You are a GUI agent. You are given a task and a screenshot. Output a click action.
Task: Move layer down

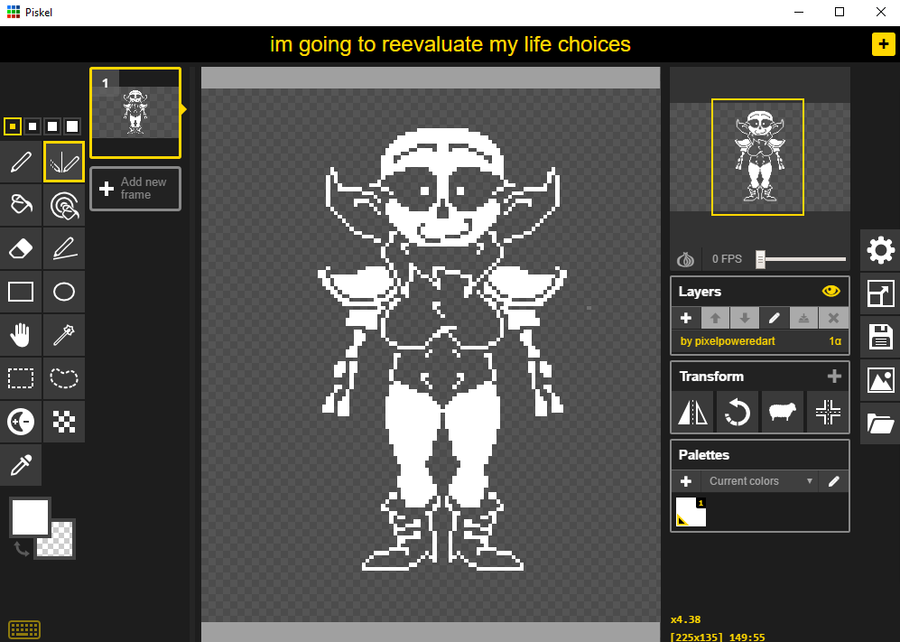click(744, 318)
